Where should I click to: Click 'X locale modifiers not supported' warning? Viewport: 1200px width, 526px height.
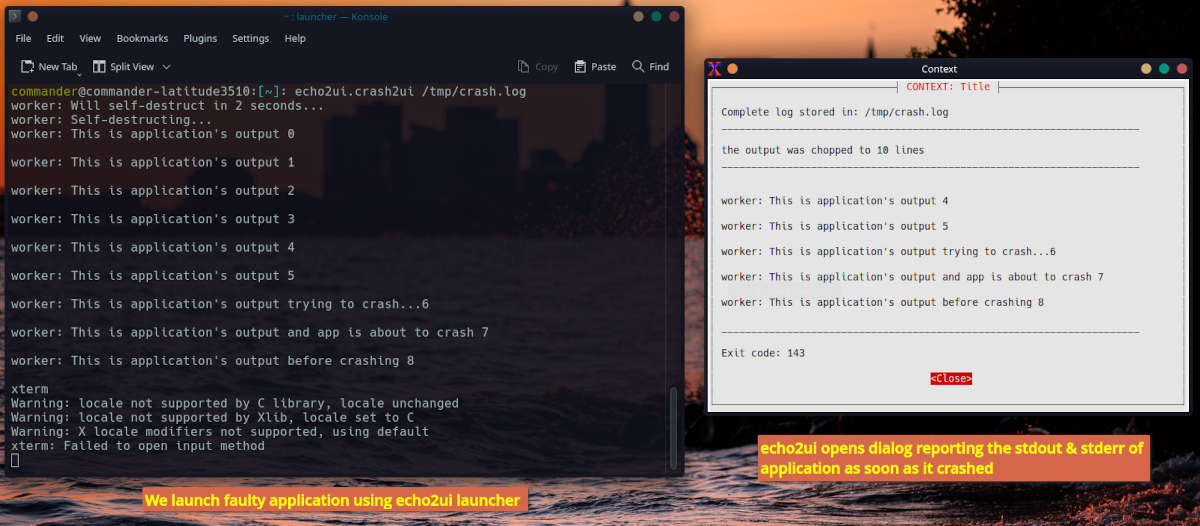click(219, 432)
